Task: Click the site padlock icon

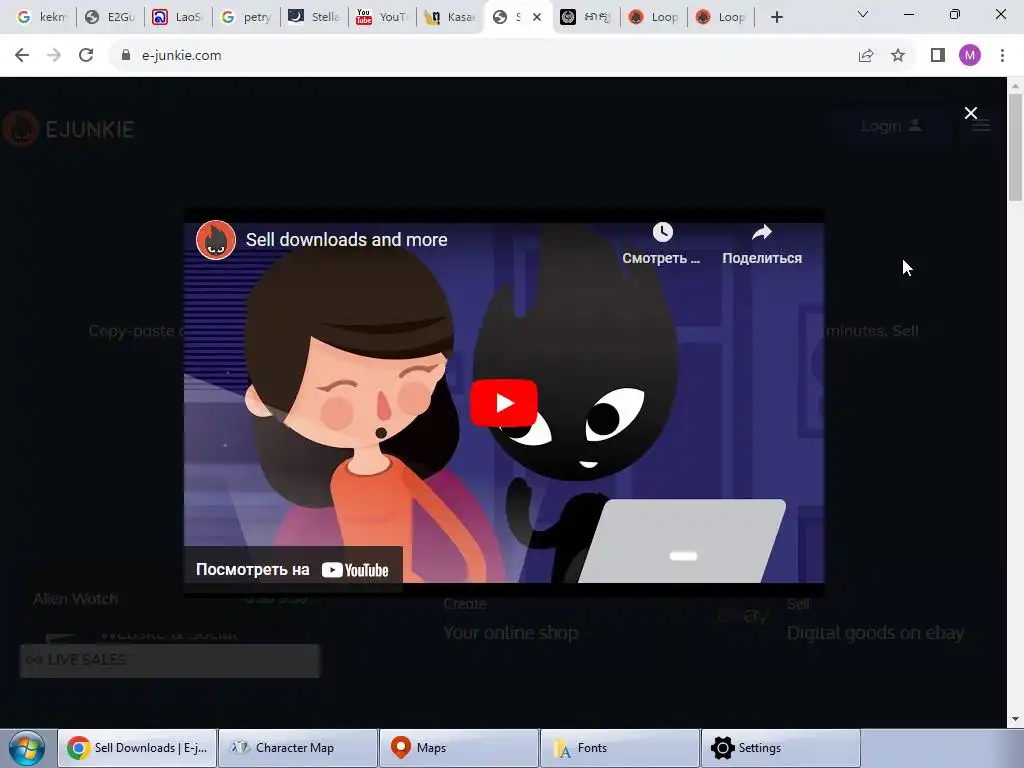Action: 125,56
